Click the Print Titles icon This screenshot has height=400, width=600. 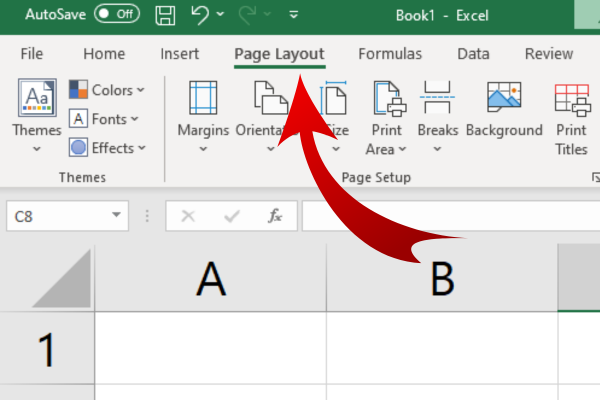(x=572, y=100)
